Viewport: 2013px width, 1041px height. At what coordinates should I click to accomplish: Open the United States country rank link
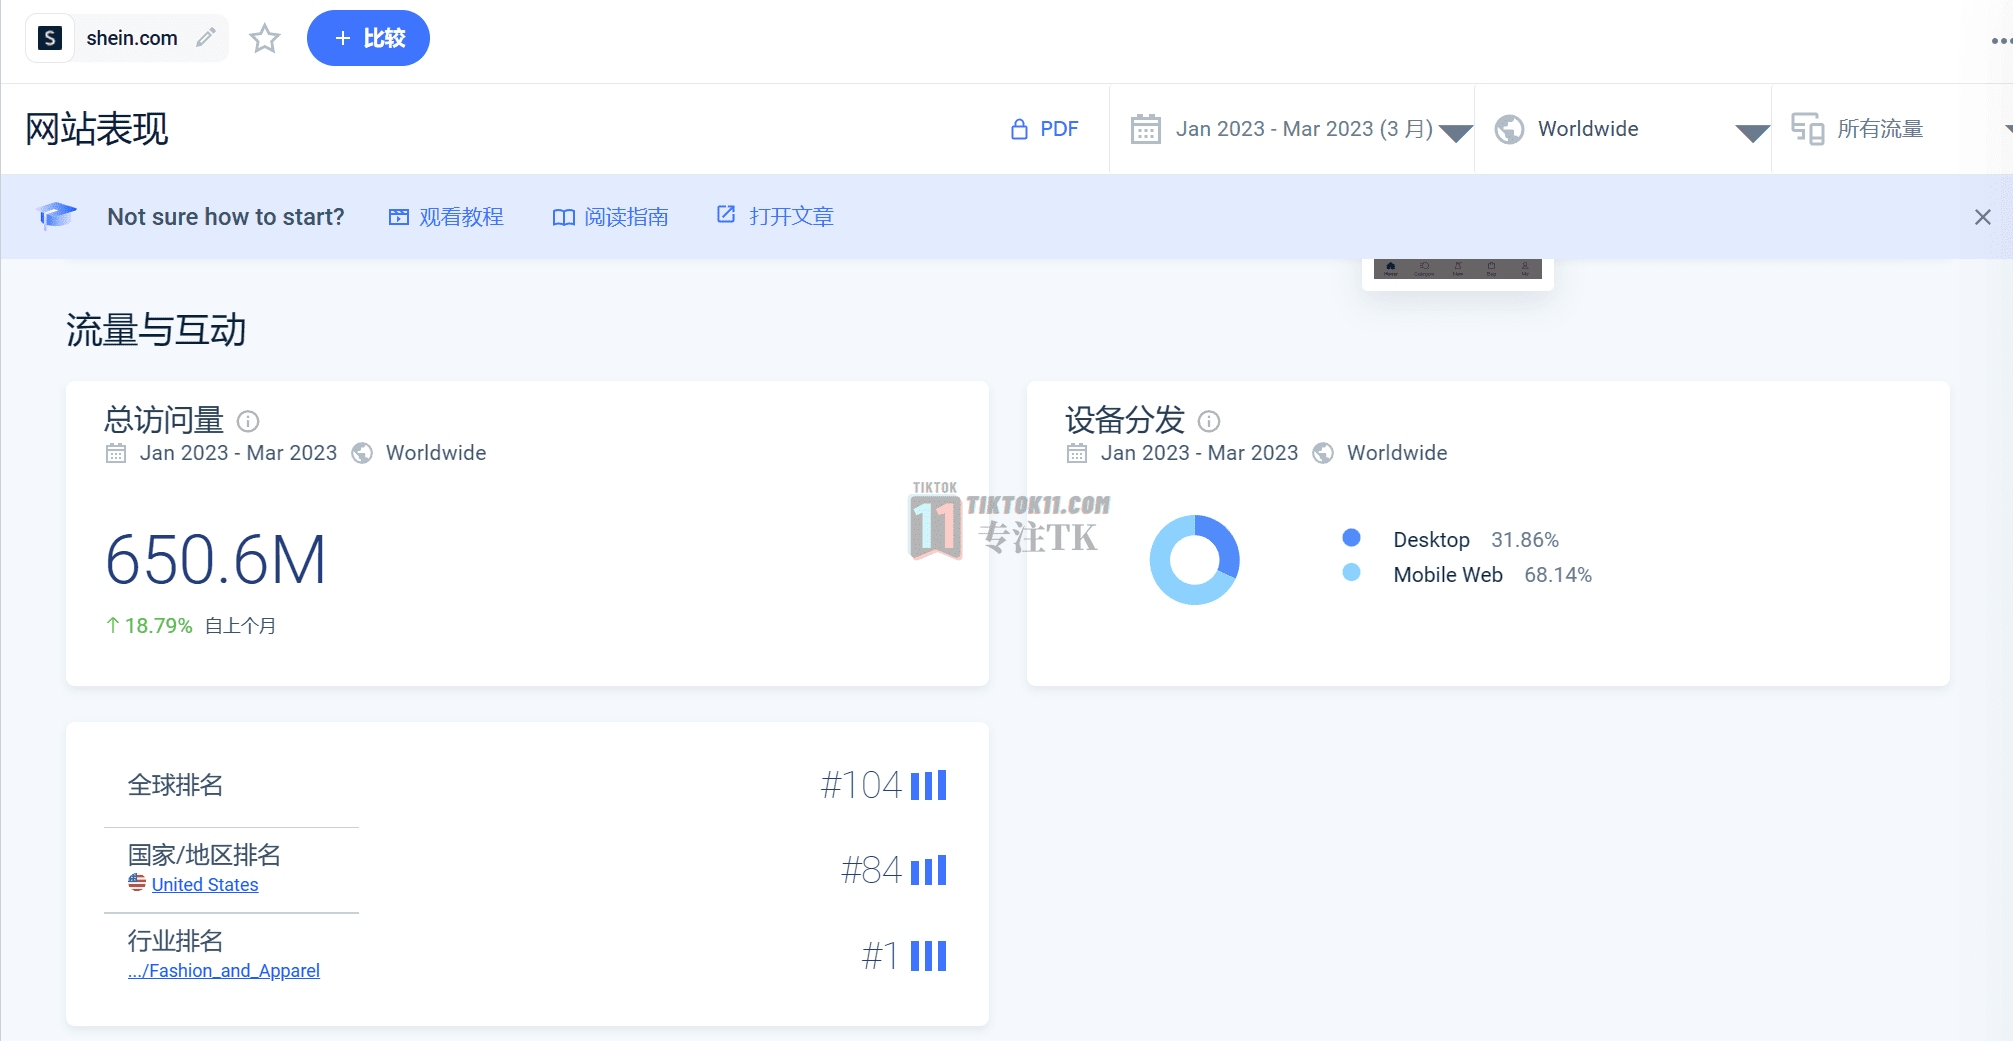205,885
